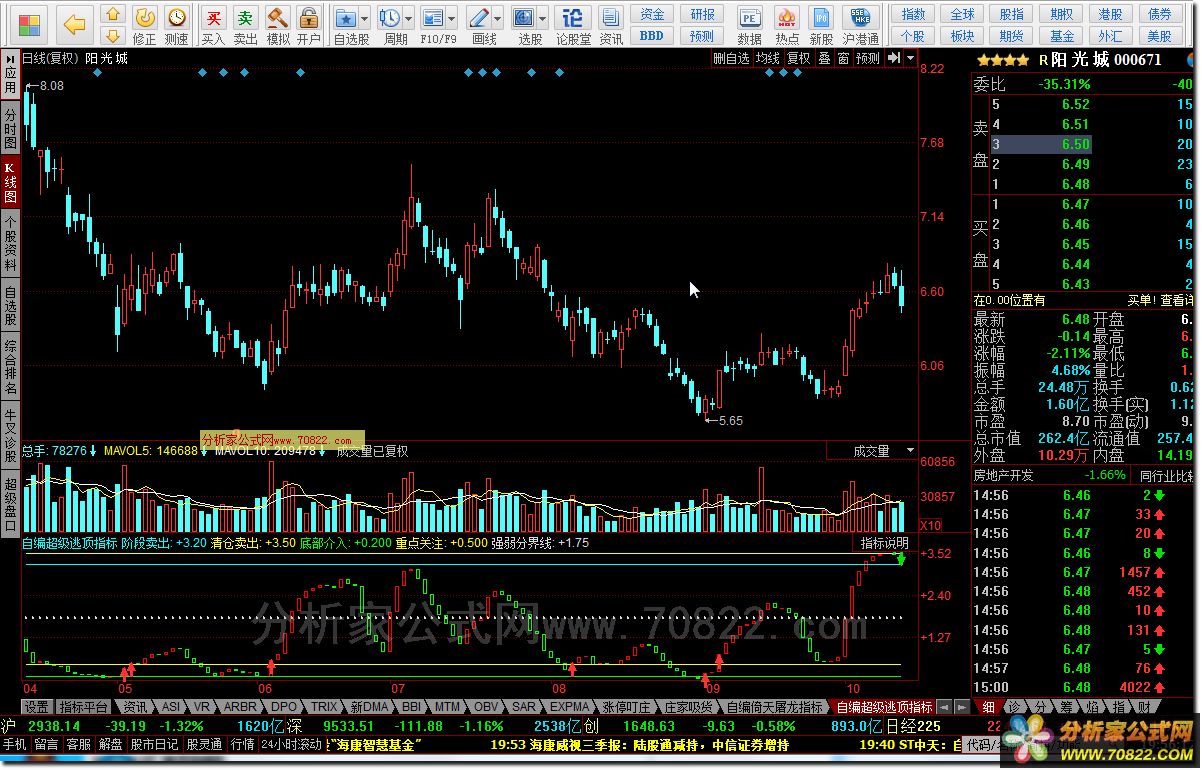This screenshot has width=1202, height=770.
Task: Toggle 复权 price adjustment on chart
Action: [x=798, y=58]
